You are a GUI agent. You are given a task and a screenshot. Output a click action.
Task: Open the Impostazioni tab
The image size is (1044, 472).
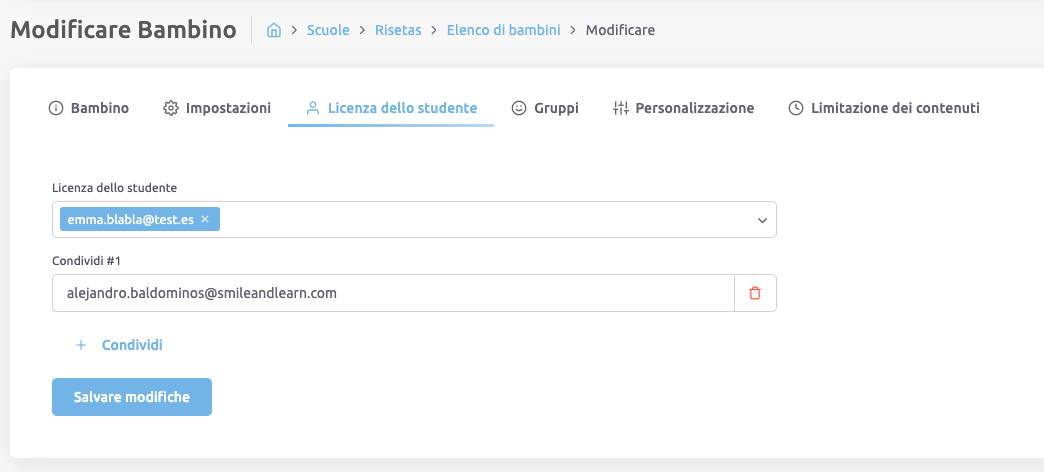[x=228, y=108]
